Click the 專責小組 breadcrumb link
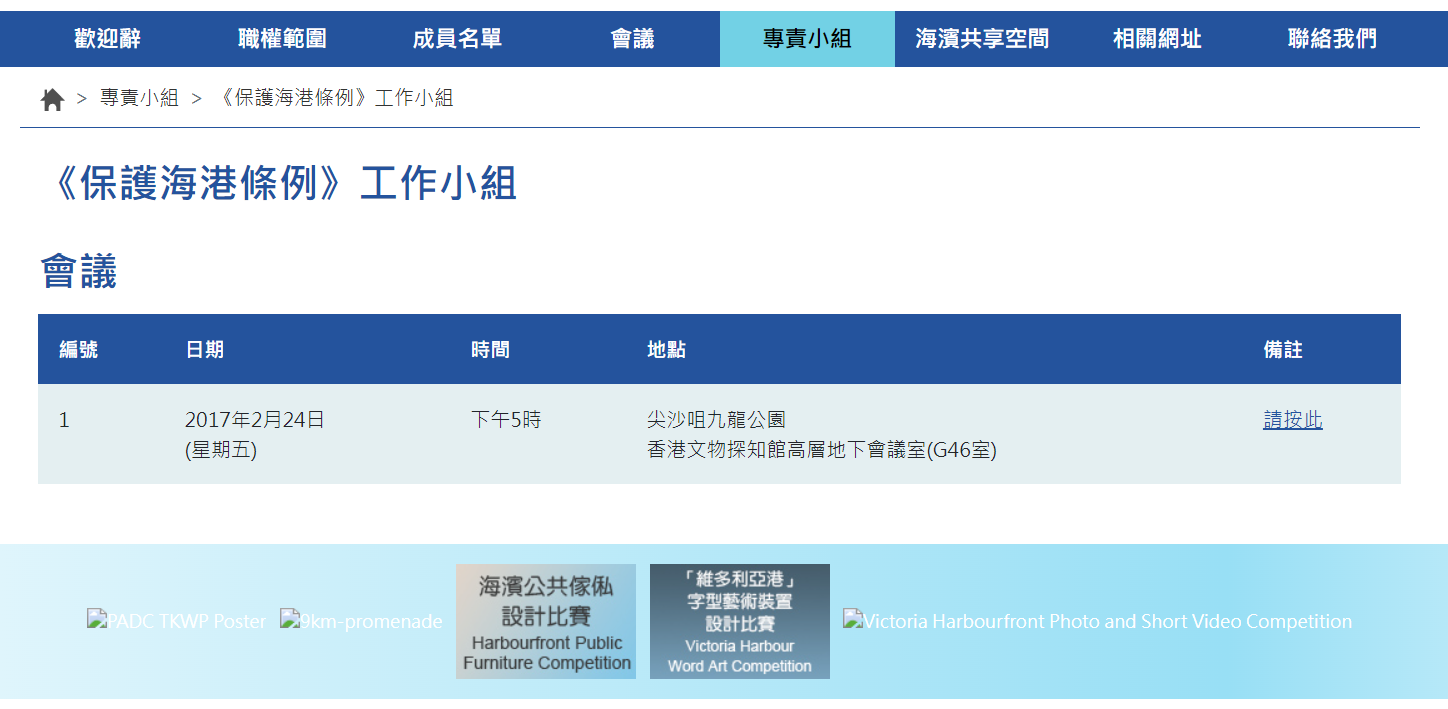1448x709 pixels. [x=139, y=98]
